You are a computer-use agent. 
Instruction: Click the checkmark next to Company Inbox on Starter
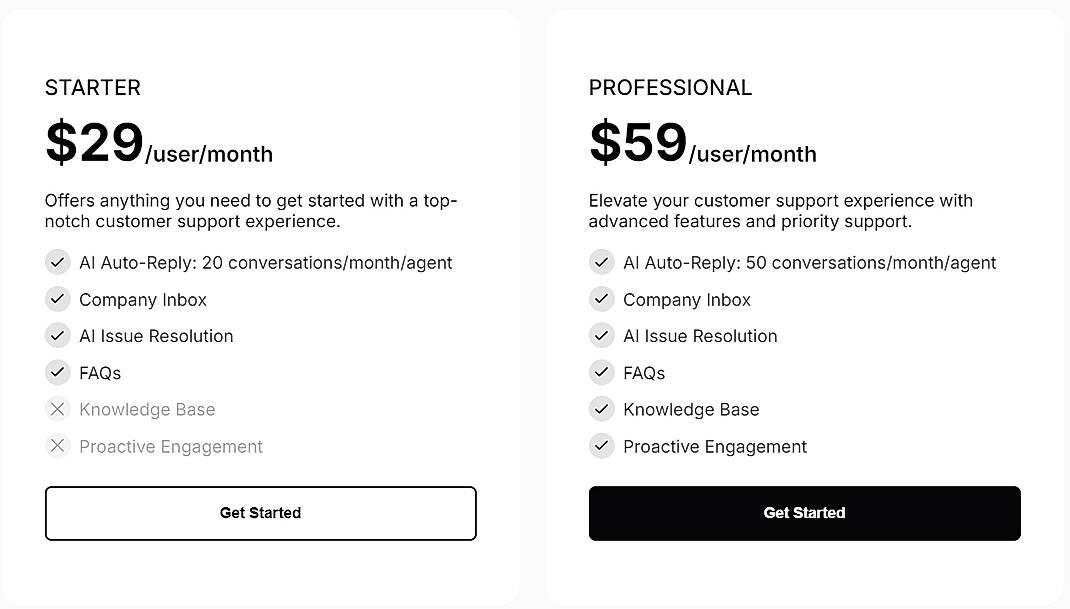pyautogui.click(x=57, y=299)
